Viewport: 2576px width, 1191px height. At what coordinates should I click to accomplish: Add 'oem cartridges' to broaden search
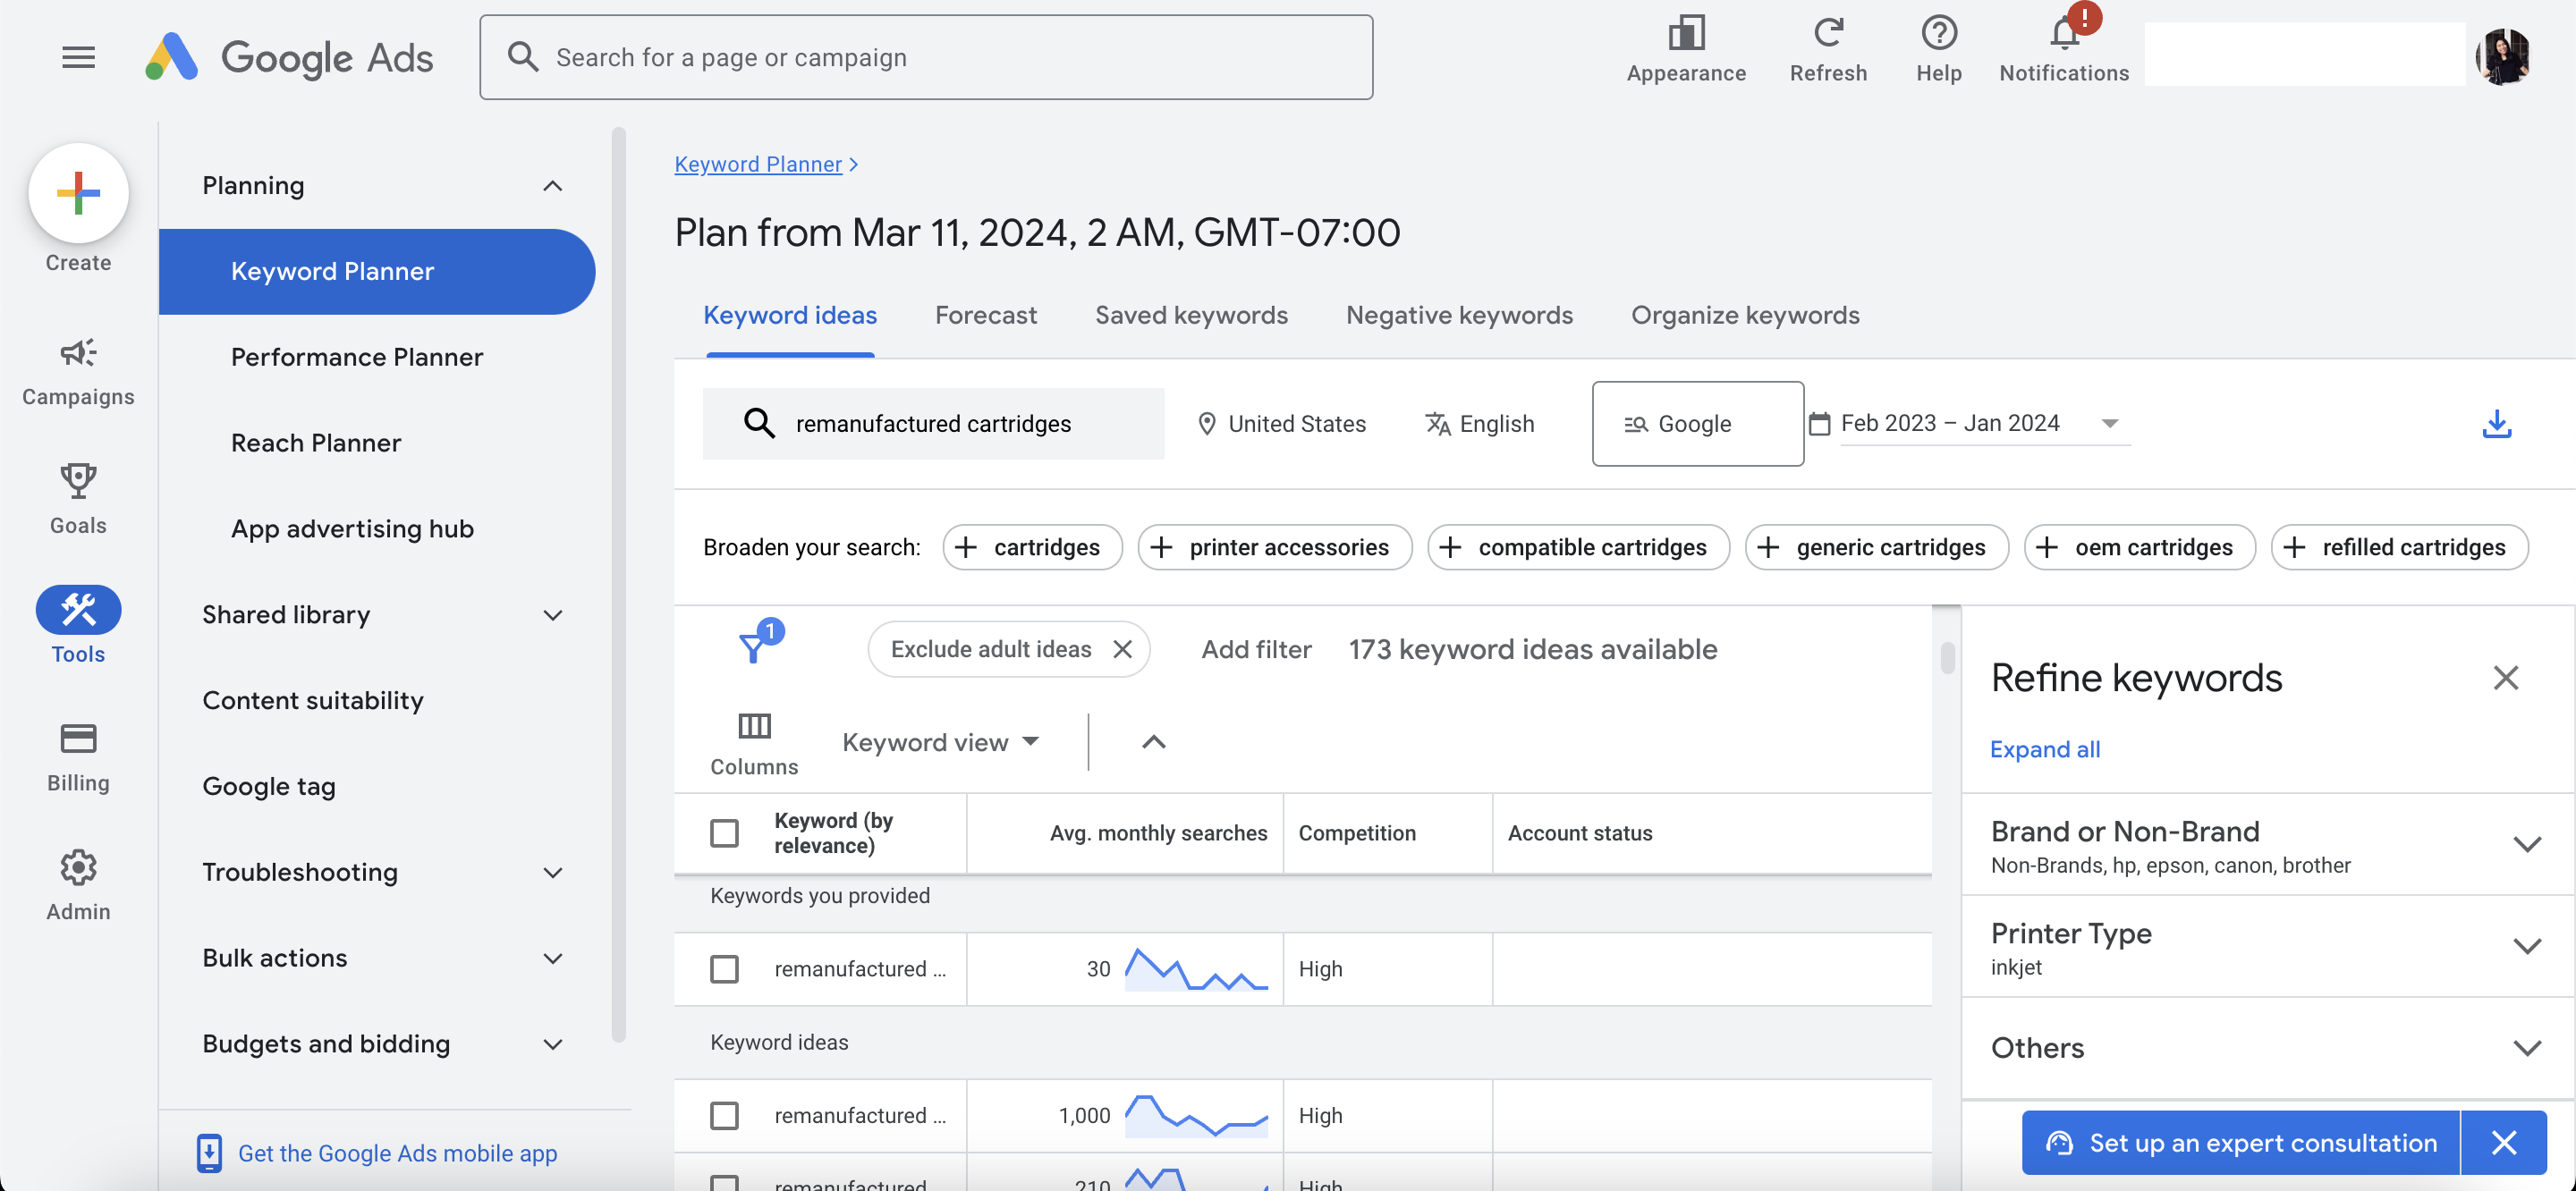(x=2139, y=547)
